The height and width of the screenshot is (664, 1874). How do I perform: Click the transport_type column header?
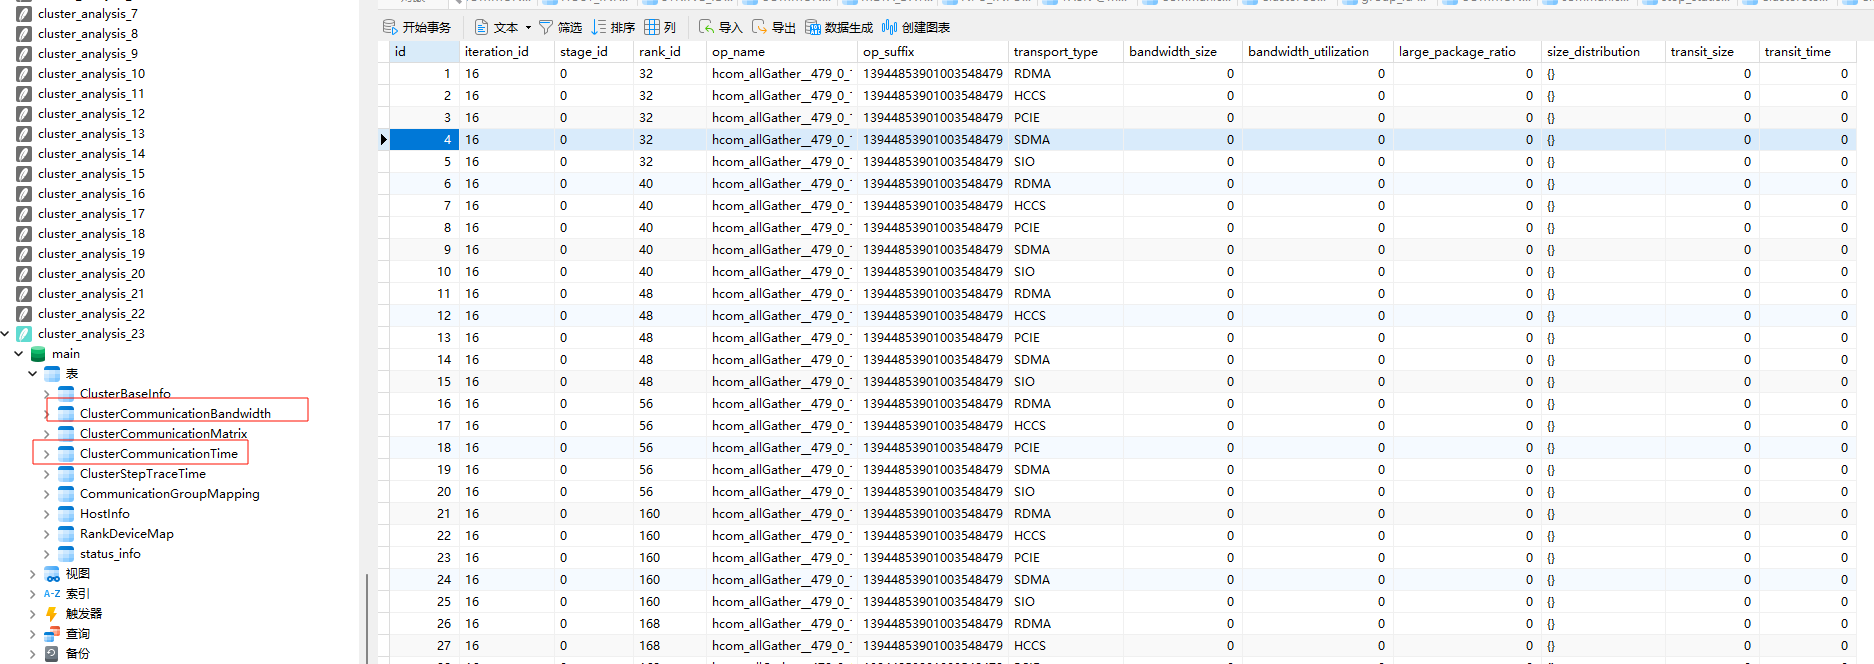[1066, 51]
